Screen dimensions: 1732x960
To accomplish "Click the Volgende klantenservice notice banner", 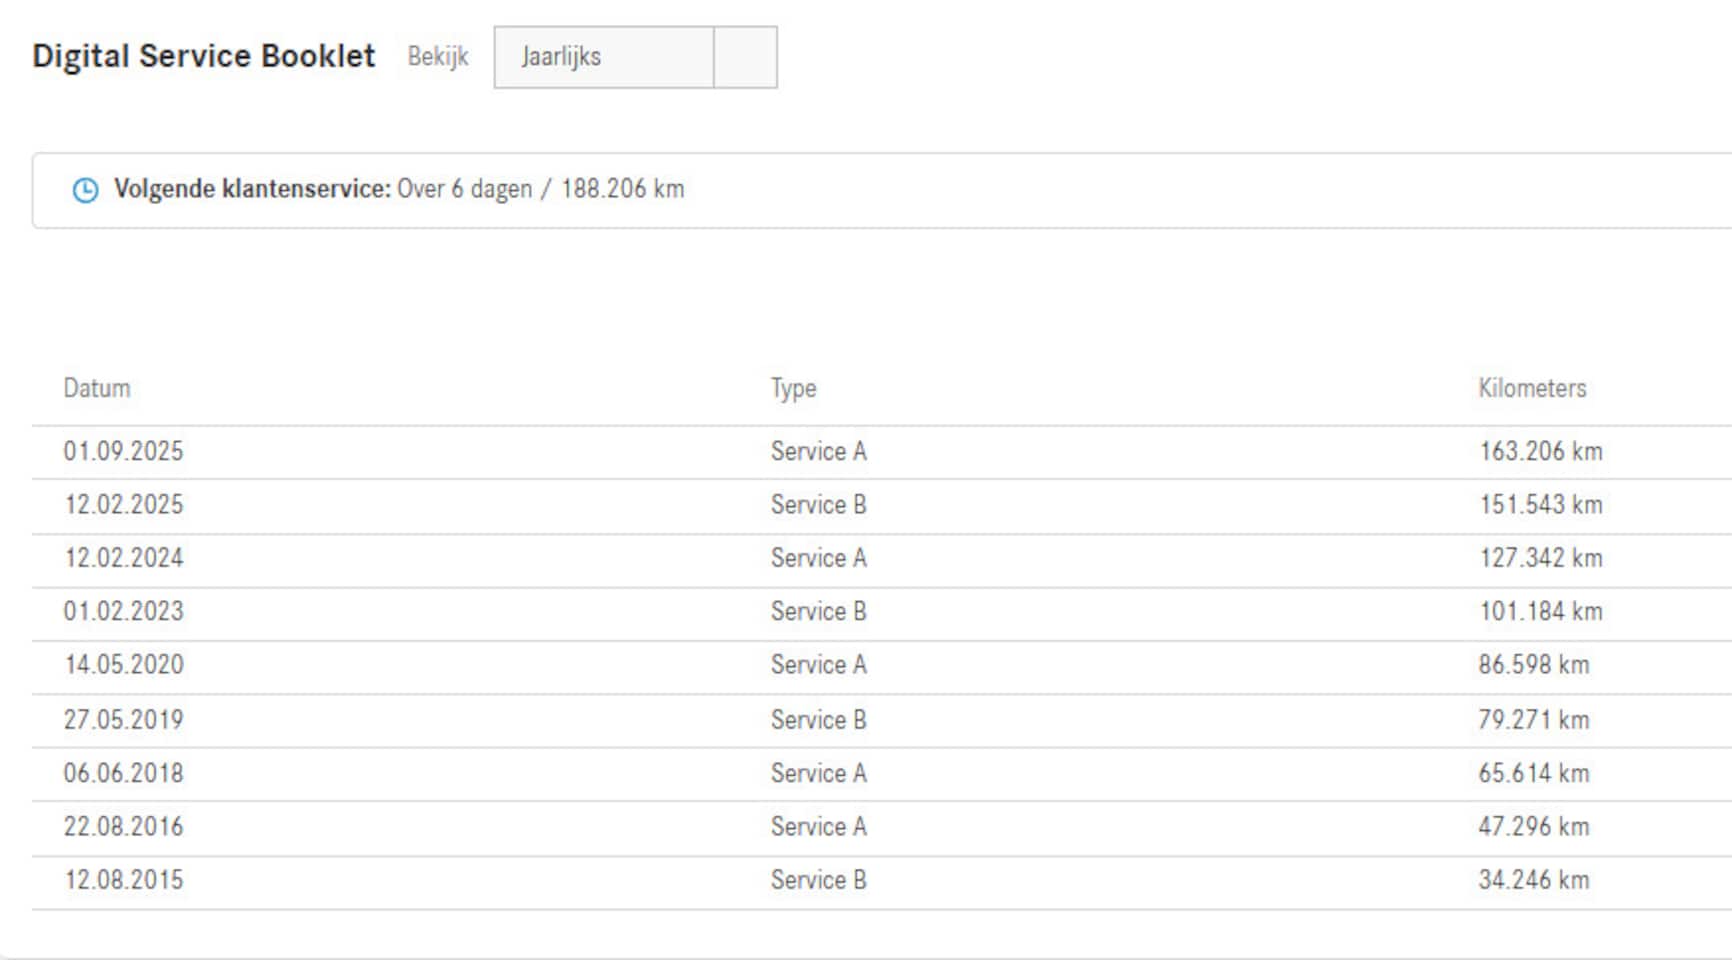I will coord(882,190).
